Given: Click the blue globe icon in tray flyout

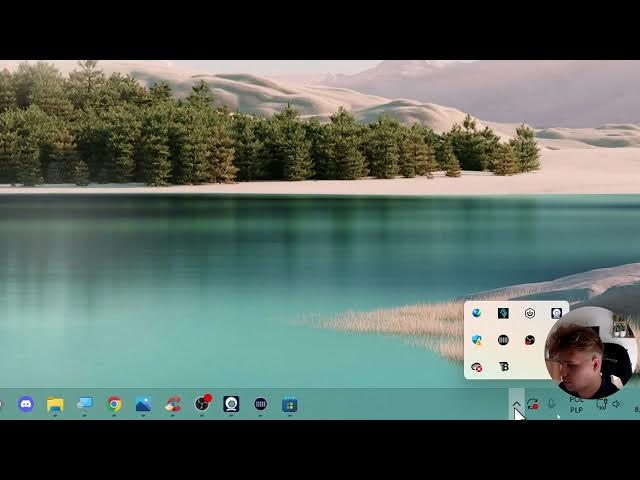Looking at the screenshot, I should tap(476, 313).
